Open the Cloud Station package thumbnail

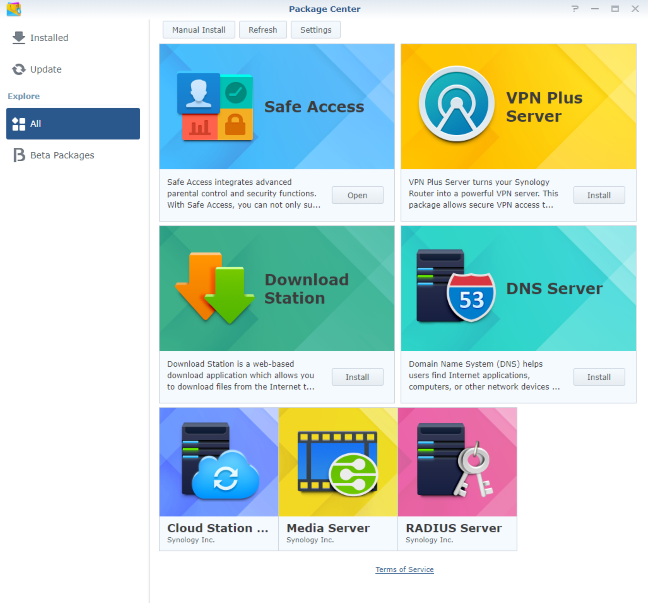(x=219, y=462)
